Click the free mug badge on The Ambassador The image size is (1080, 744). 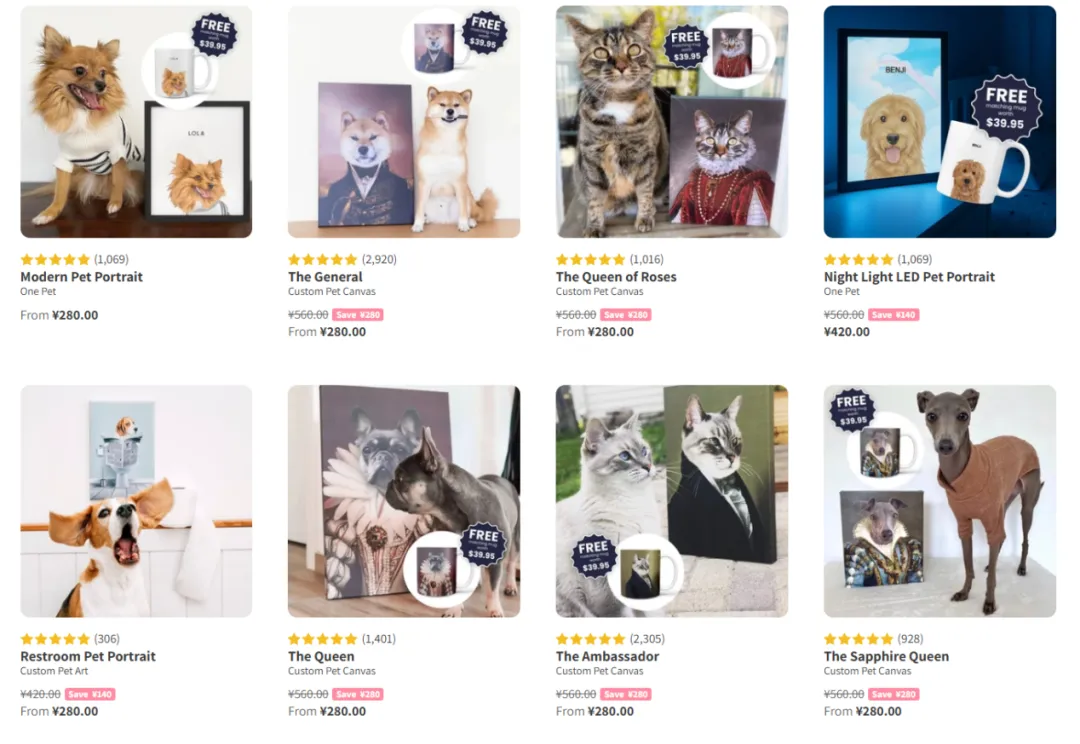point(595,556)
